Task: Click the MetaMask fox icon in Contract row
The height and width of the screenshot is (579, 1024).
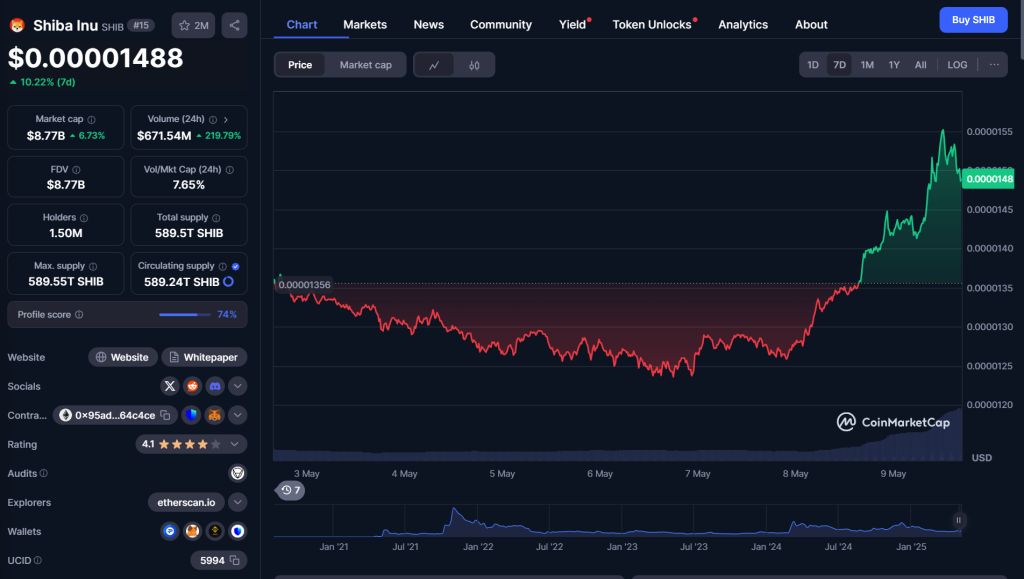Action: coord(214,415)
